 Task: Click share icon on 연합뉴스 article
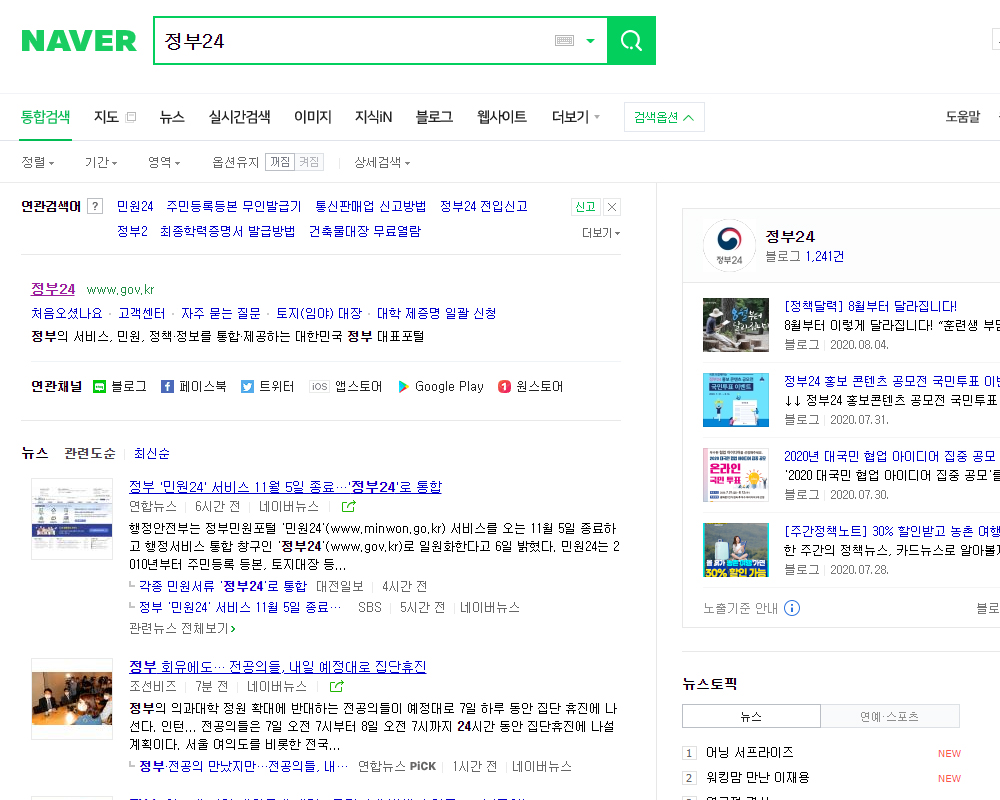click(x=348, y=507)
